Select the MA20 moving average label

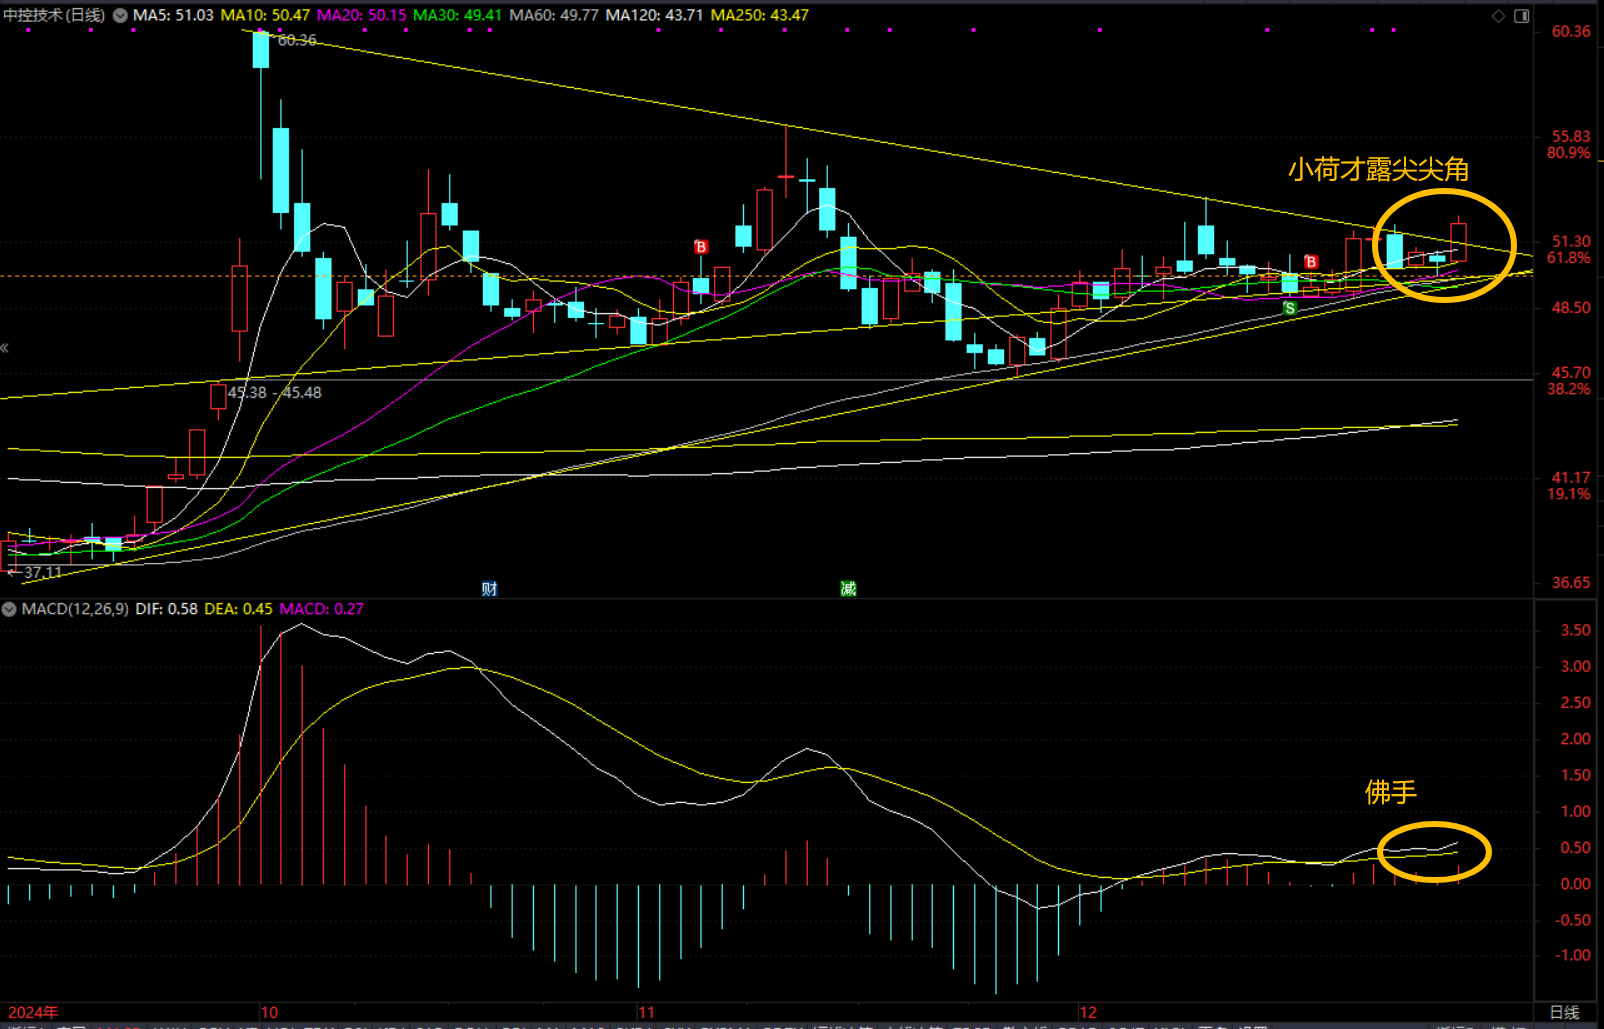tap(361, 16)
